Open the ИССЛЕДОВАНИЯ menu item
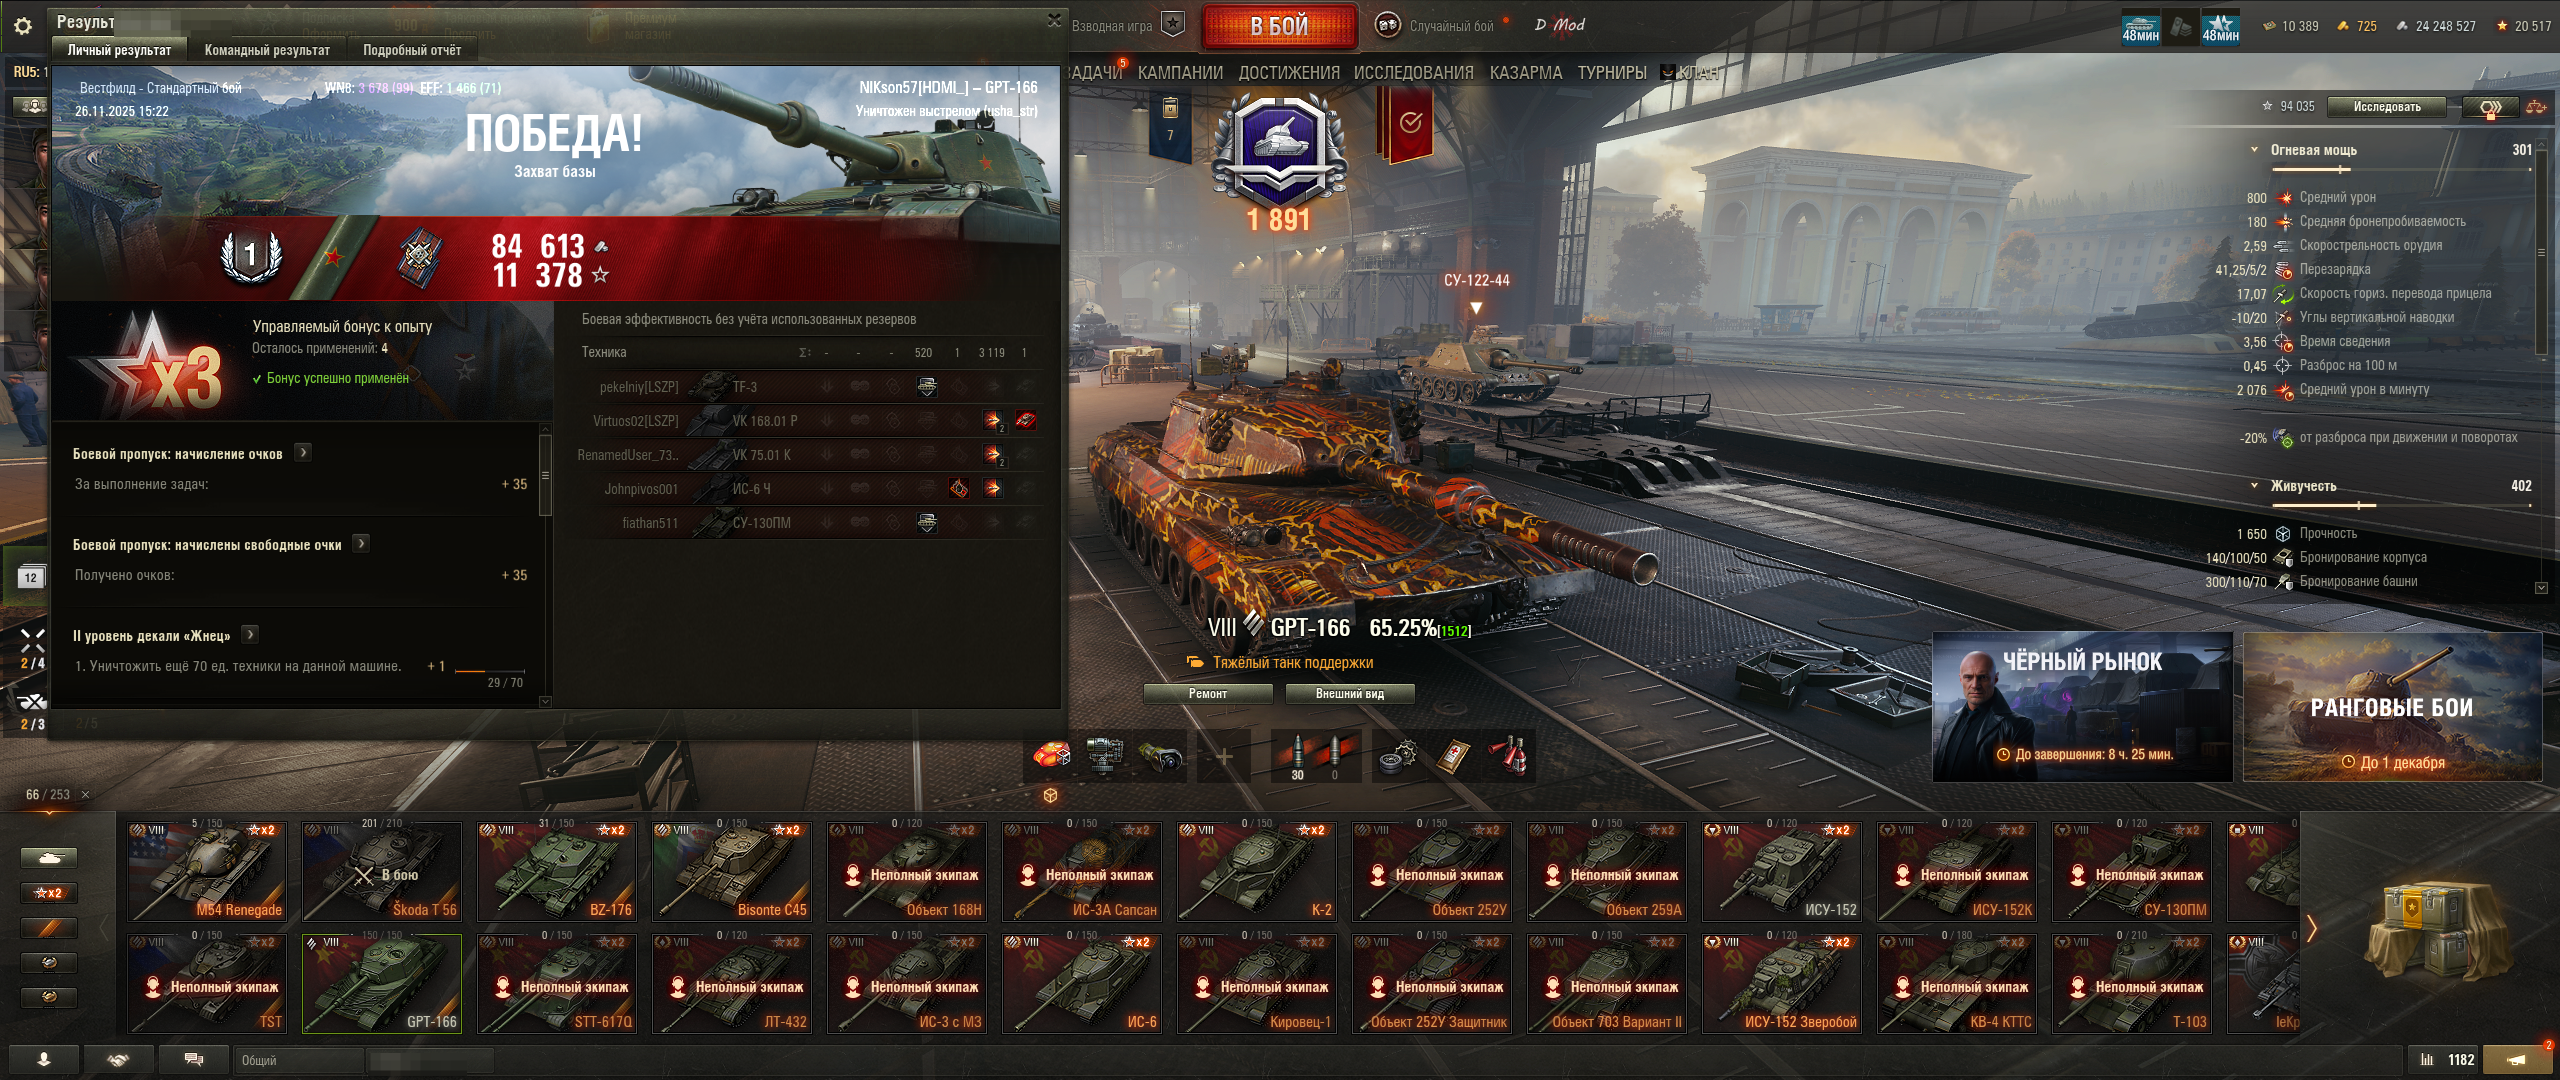The width and height of the screenshot is (2560, 1080). tap(1413, 73)
